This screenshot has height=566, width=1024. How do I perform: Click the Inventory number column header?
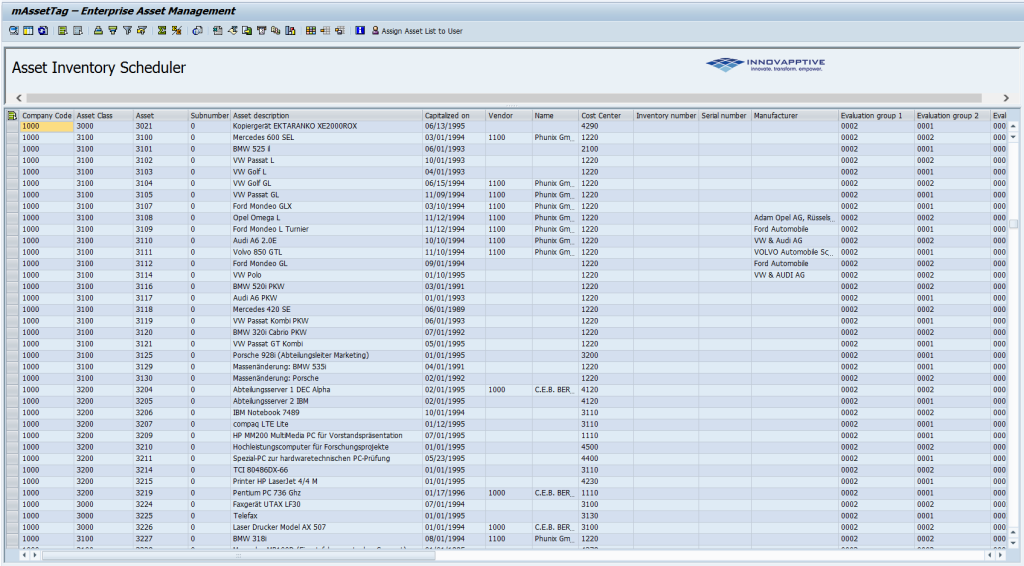pos(666,116)
